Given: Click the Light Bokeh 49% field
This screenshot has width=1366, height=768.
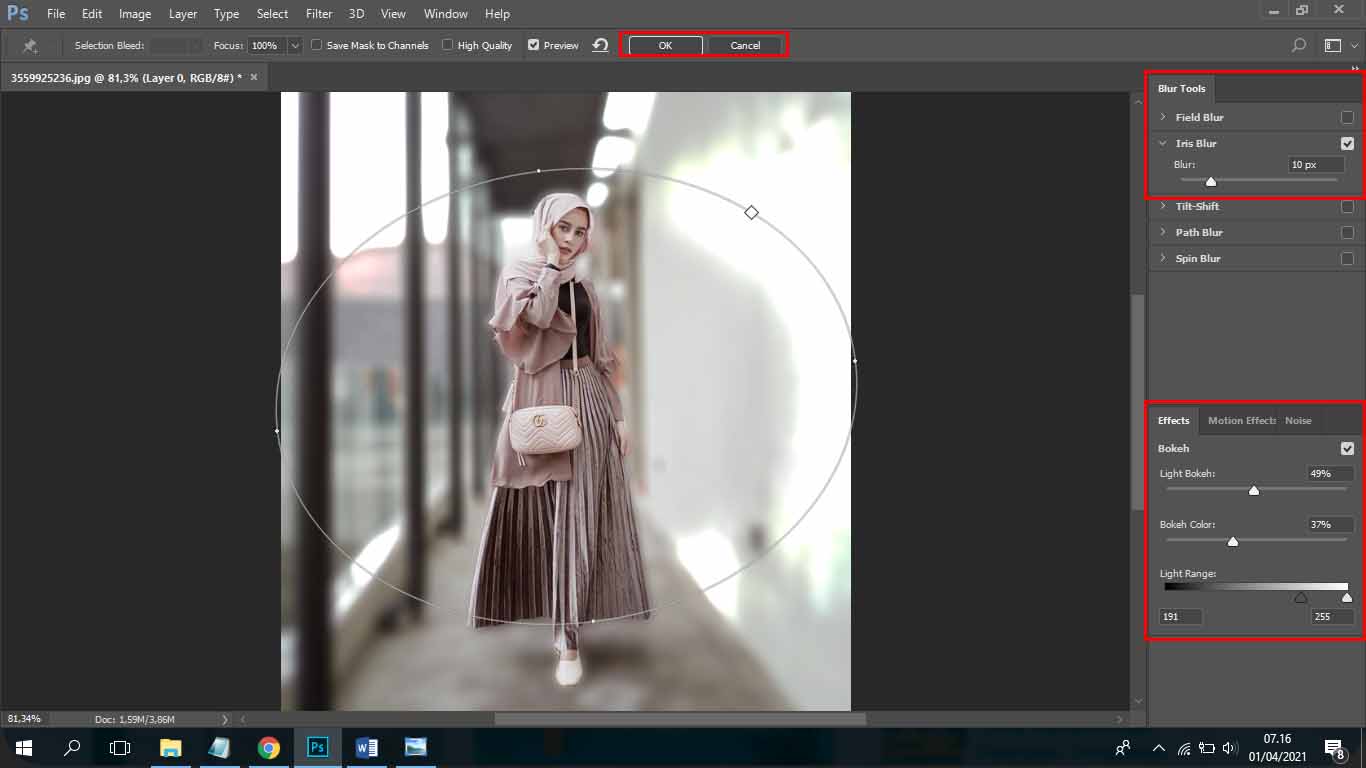Looking at the screenshot, I should point(1330,473).
